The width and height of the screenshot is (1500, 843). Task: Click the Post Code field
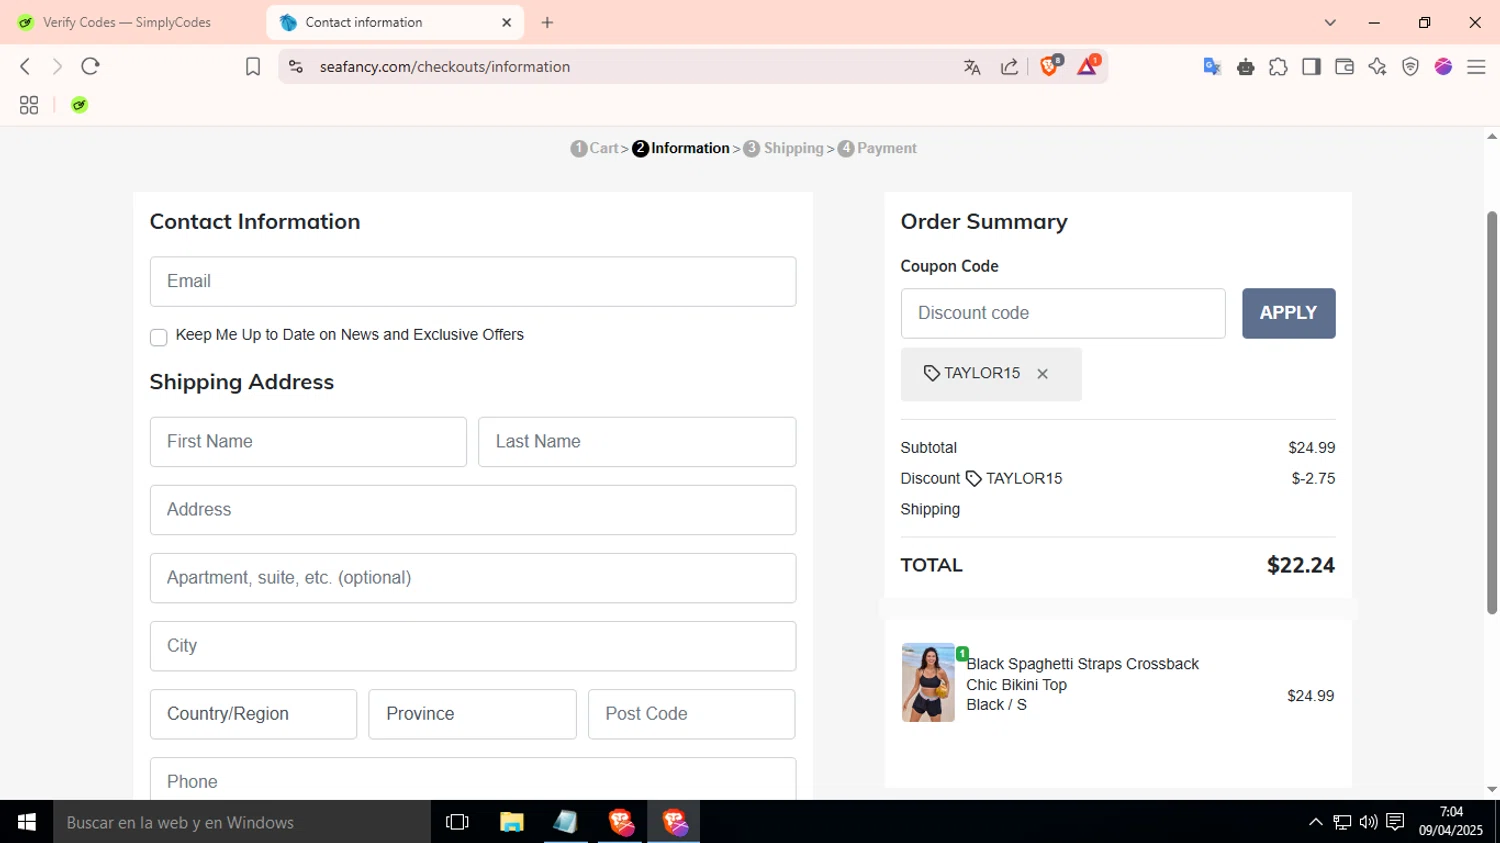coord(691,714)
